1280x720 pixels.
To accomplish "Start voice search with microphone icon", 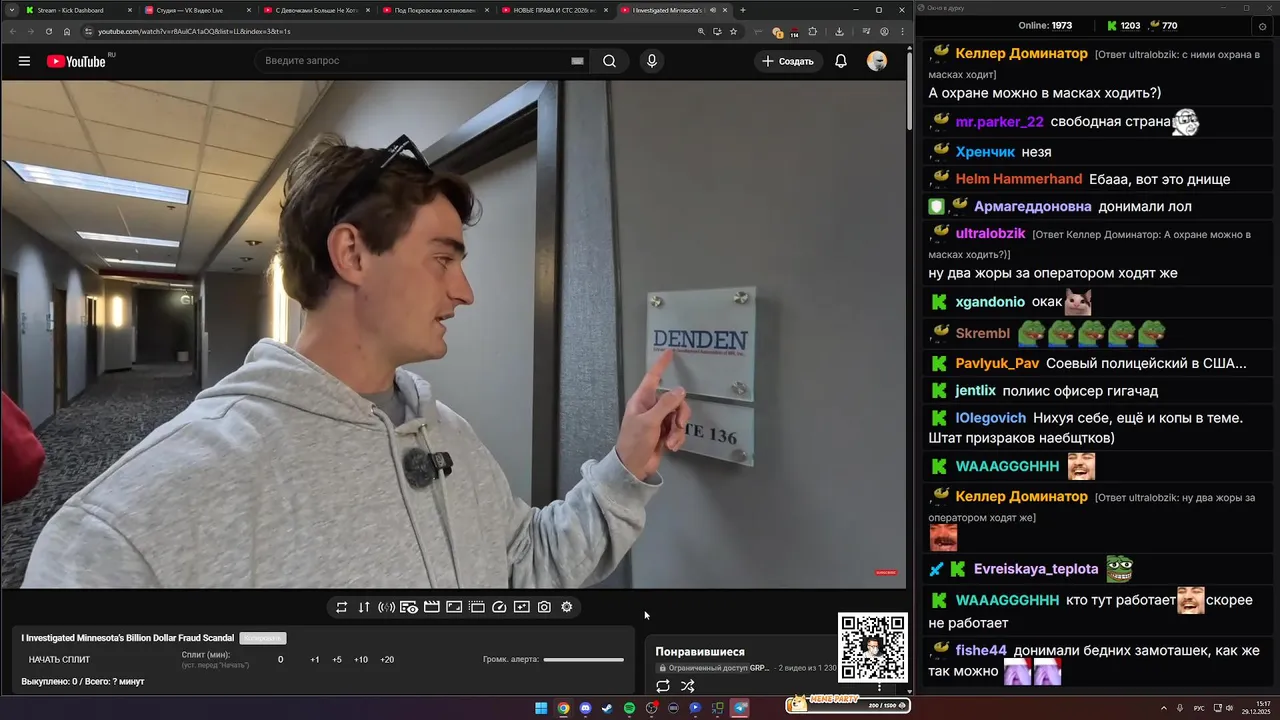I will (x=652, y=61).
